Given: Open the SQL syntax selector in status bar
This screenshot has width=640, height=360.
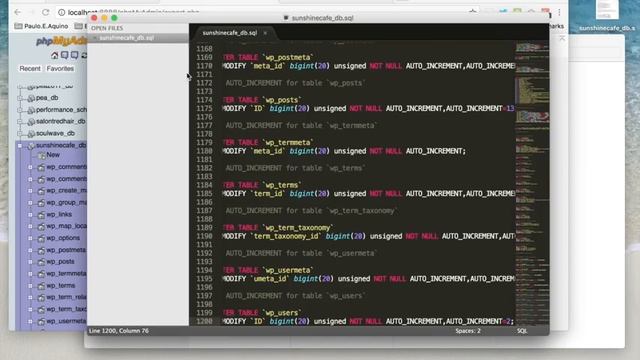Looking at the screenshot, I should 522,331.
